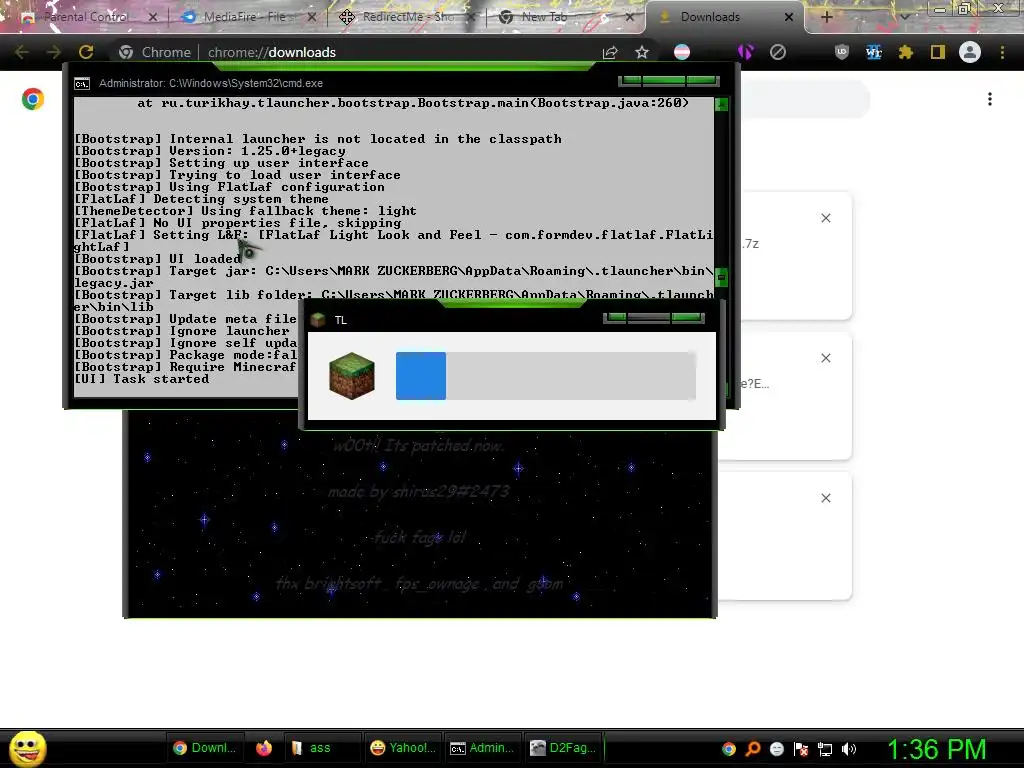The width and height of the screenshot is (1024, 768).
Task: Open the smiley Start button
Action: (27, 748)
